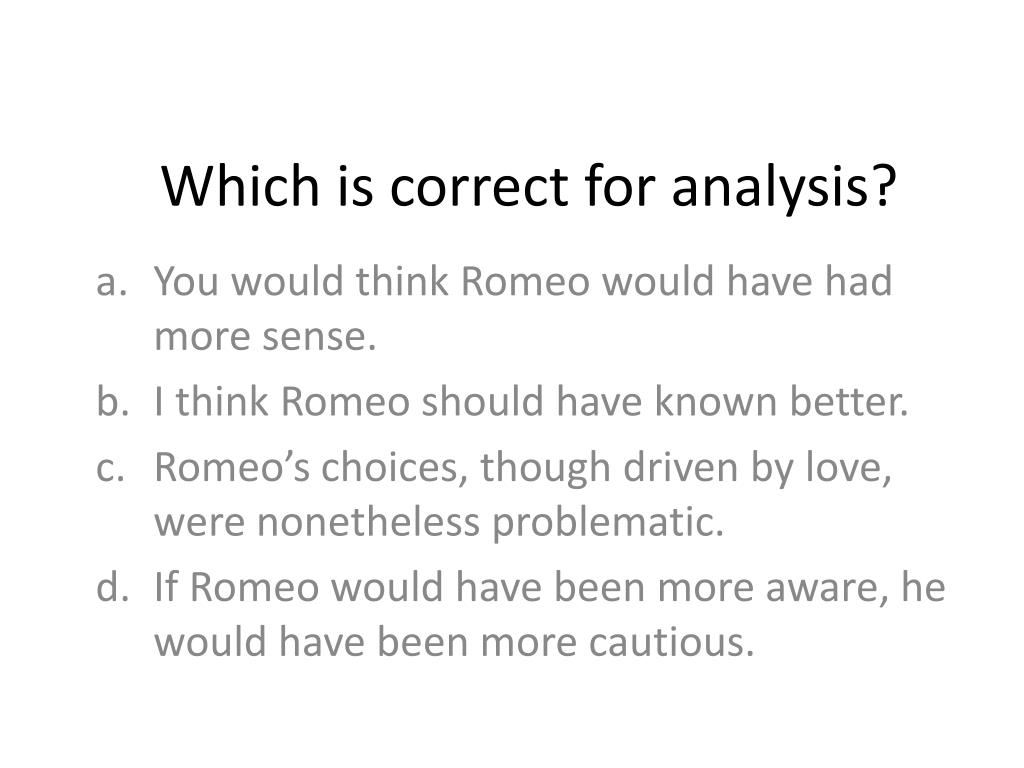Click the letter "b." list marker
The height and width of the screenshot is (768, 1024).
click(x=112, y=400)
